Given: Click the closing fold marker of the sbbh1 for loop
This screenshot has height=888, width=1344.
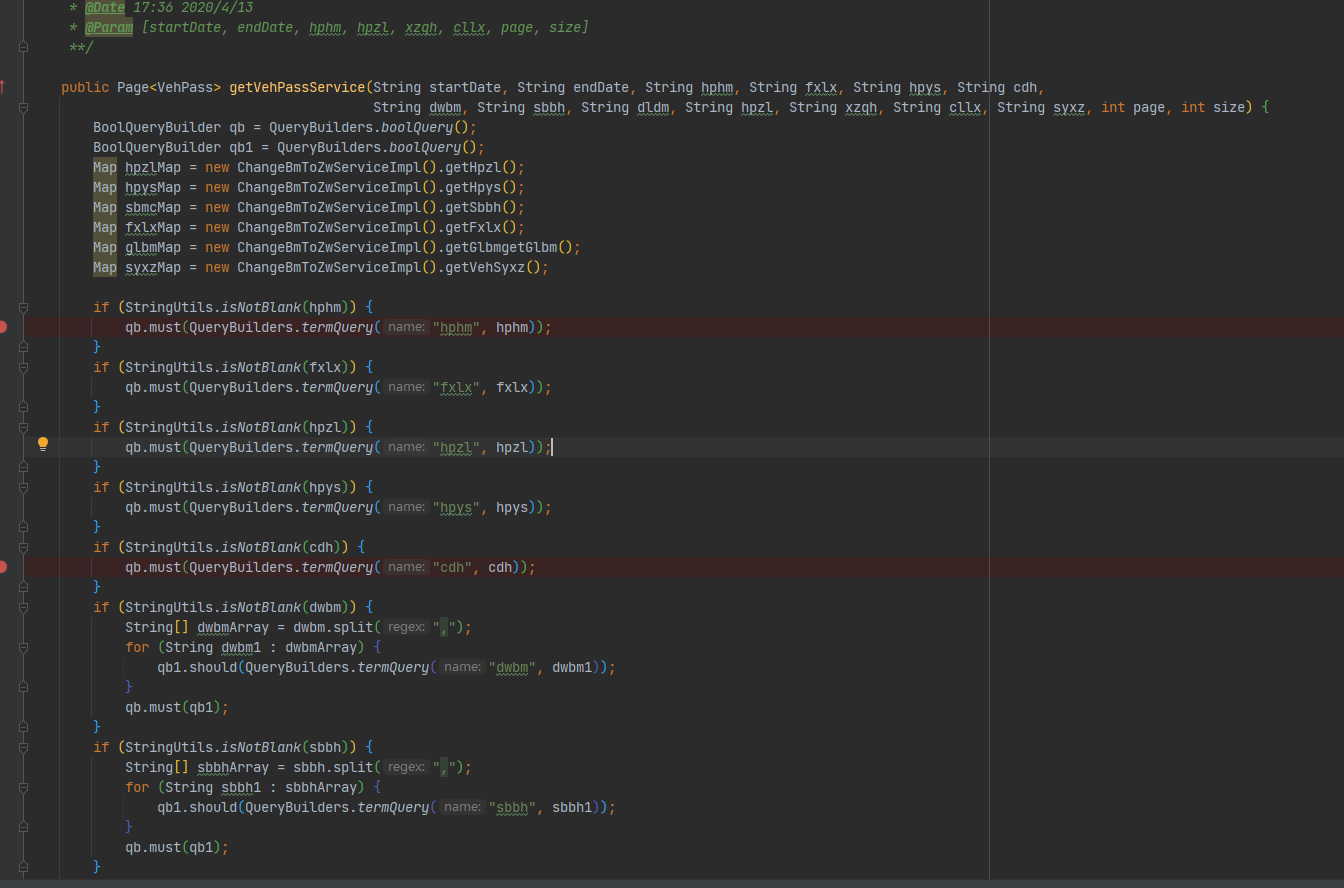Looking at the screenshot, I should pyautogui.click(x=23, y=827).
